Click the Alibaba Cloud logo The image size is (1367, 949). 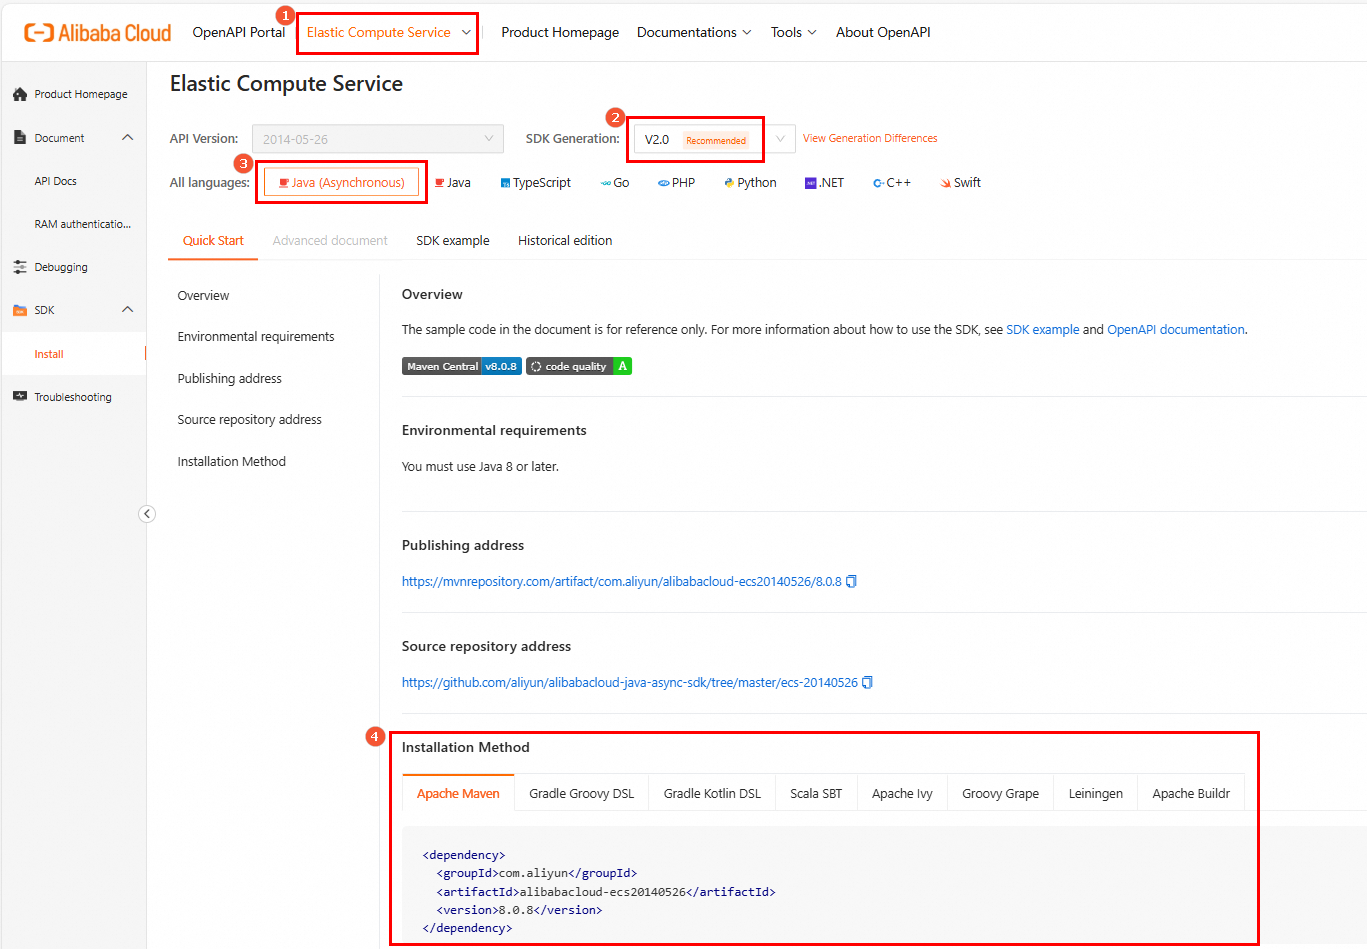98,33
